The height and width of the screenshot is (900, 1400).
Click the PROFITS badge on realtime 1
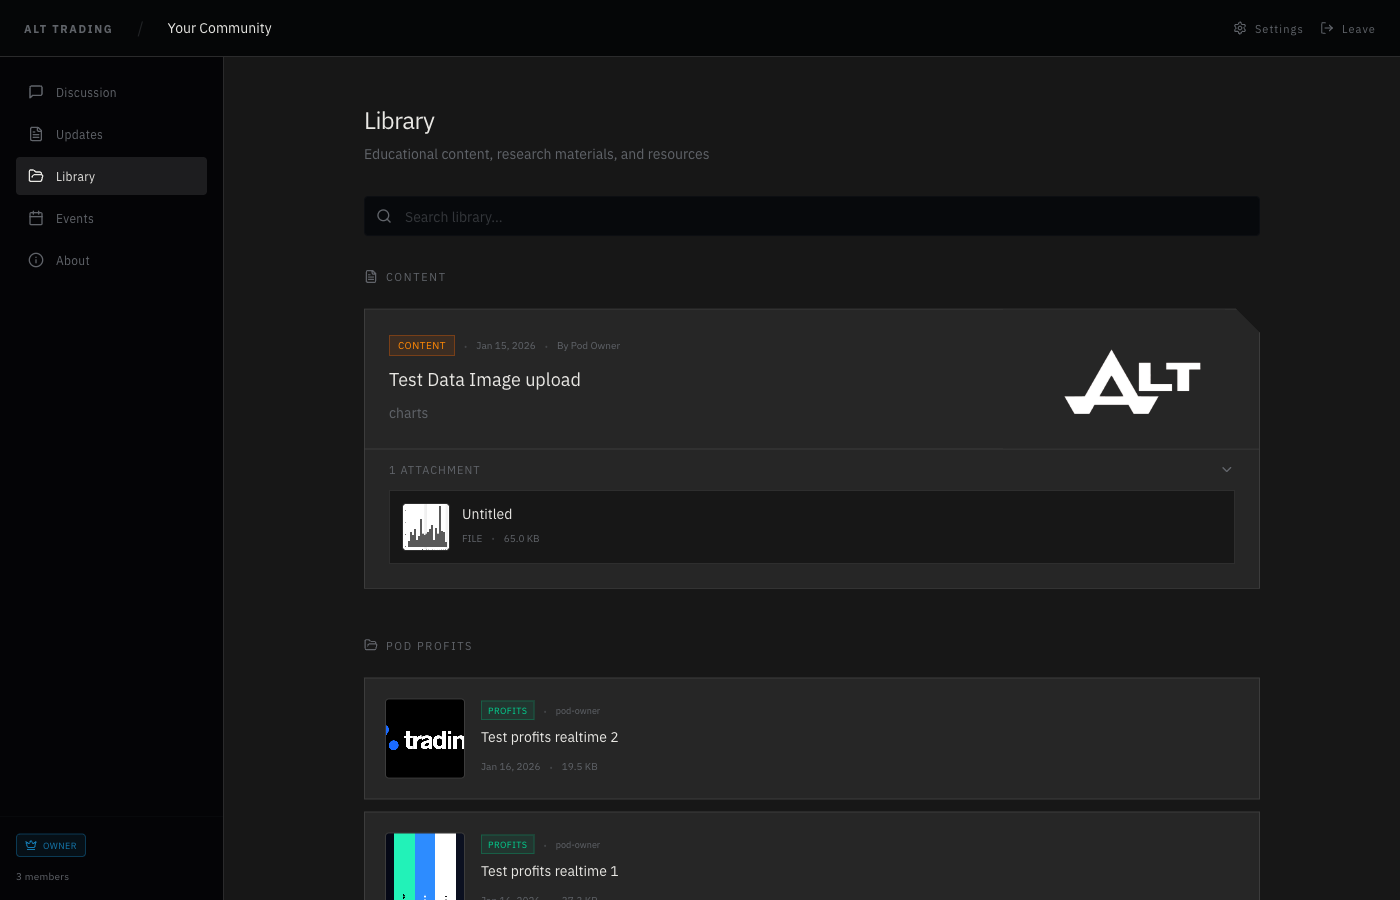point(507,844)
